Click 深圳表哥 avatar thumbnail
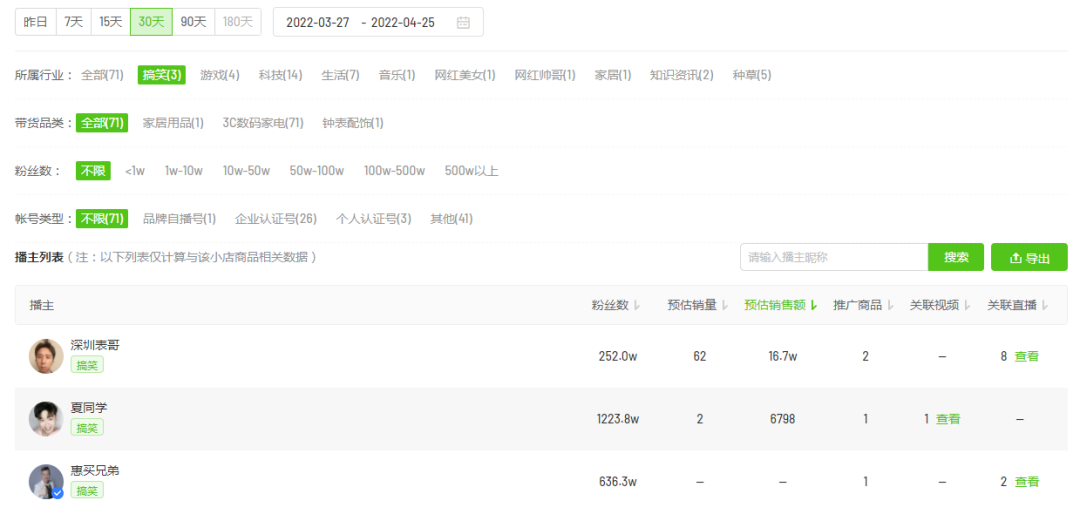The image size is (1080, 514). 46,356
